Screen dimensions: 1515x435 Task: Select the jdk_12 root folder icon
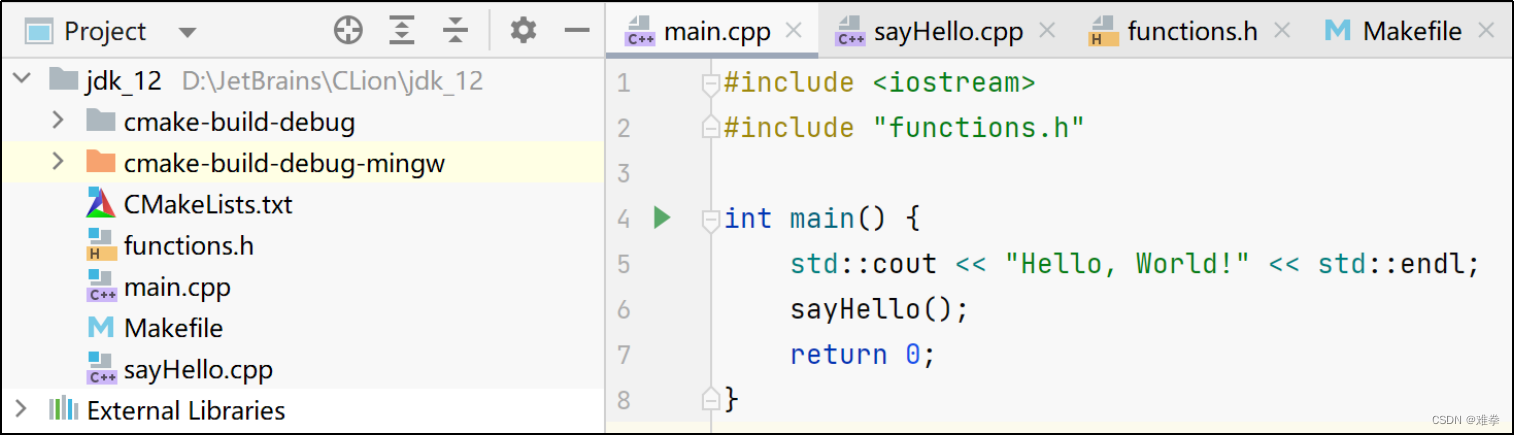coord(63,79)
